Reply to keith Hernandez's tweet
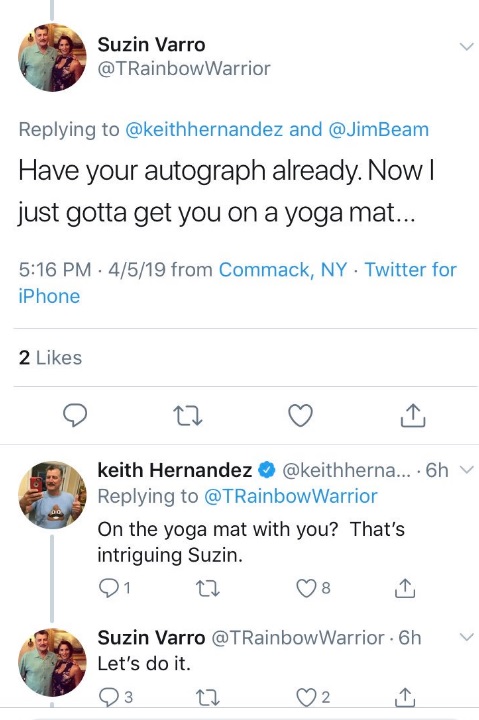 tap(114, 588)
